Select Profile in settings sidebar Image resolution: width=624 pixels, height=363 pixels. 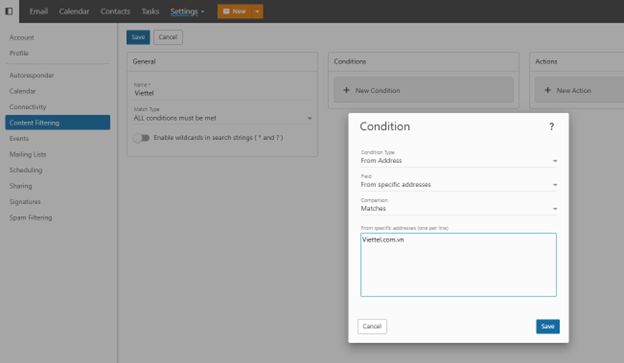point(19,53)
